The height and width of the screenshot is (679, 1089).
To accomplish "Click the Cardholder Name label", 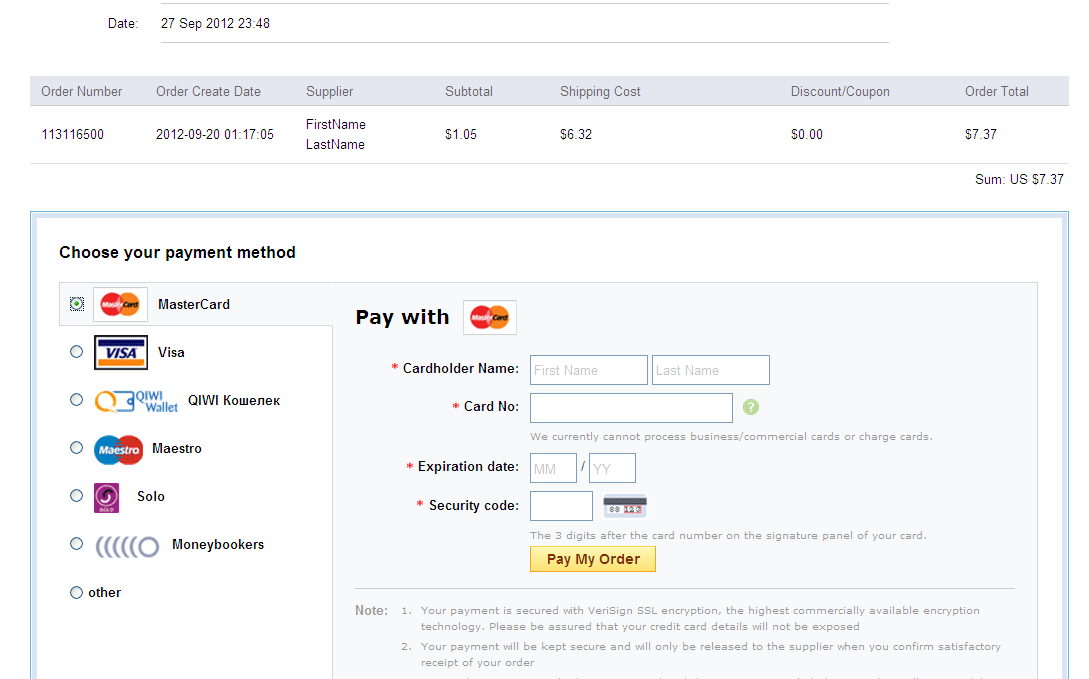I will point(460,369).
